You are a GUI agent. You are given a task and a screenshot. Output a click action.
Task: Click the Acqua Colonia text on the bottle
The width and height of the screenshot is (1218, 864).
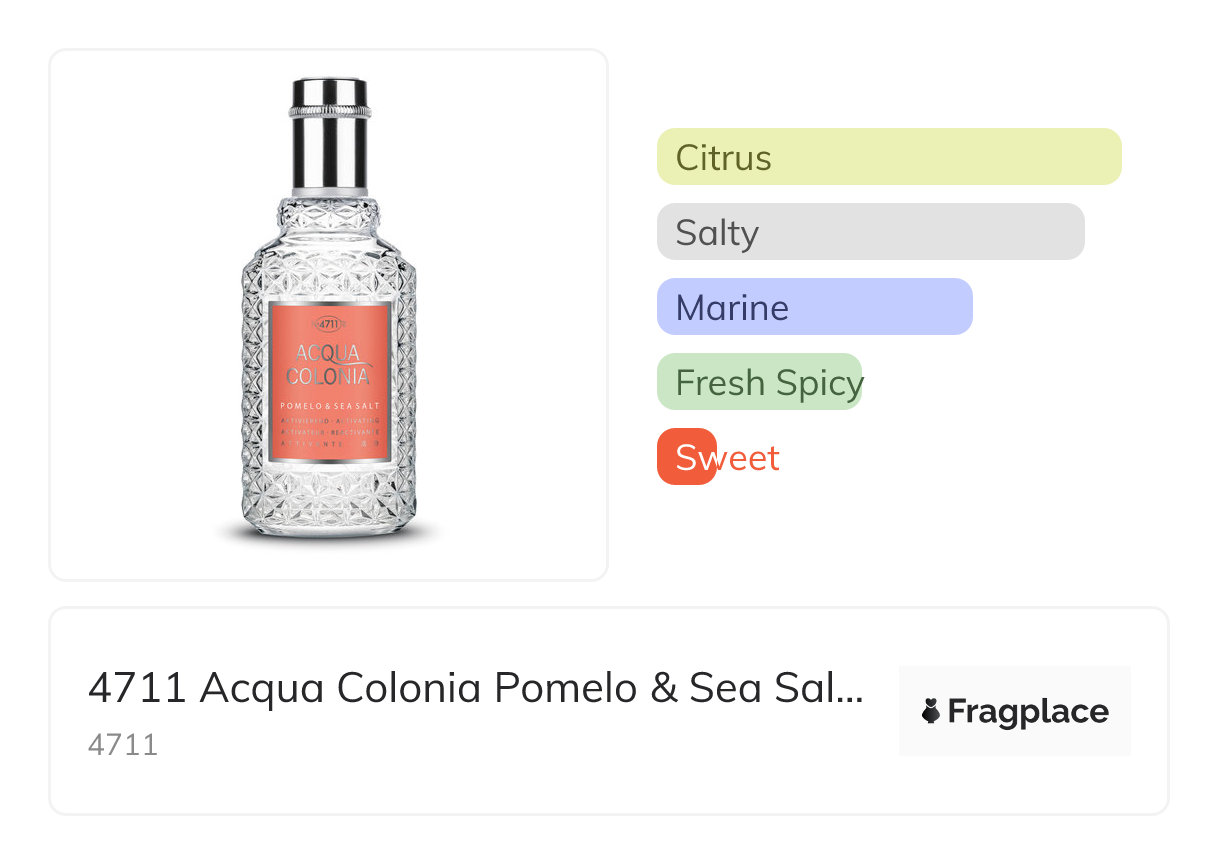coord(329,364)
